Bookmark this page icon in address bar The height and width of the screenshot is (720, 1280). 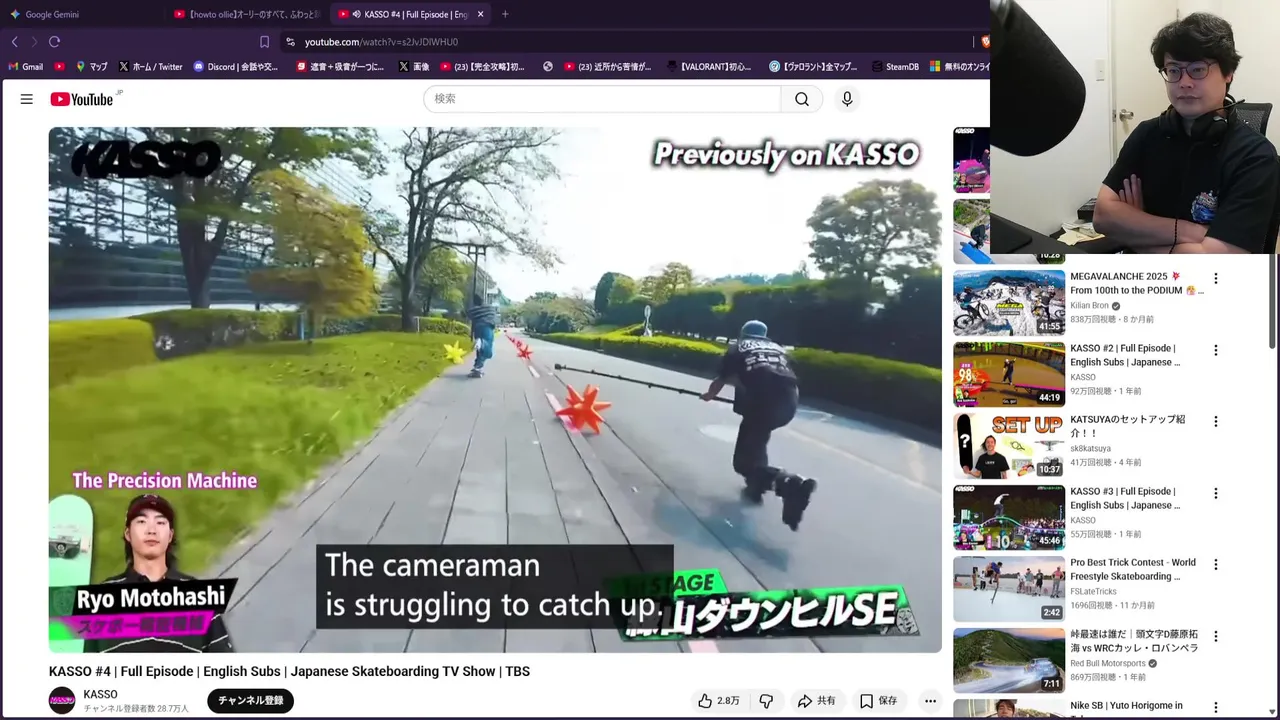pyautogui.click(x=264, y=42)
